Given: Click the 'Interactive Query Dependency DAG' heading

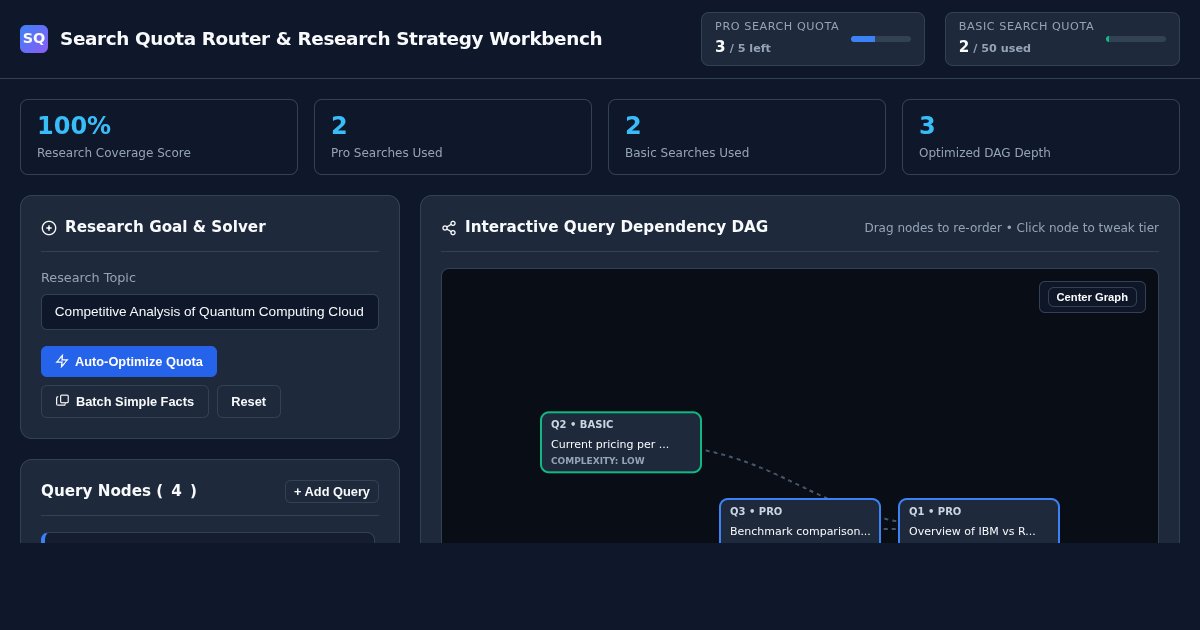Looking at the screenshot, I should click(616, 227).
